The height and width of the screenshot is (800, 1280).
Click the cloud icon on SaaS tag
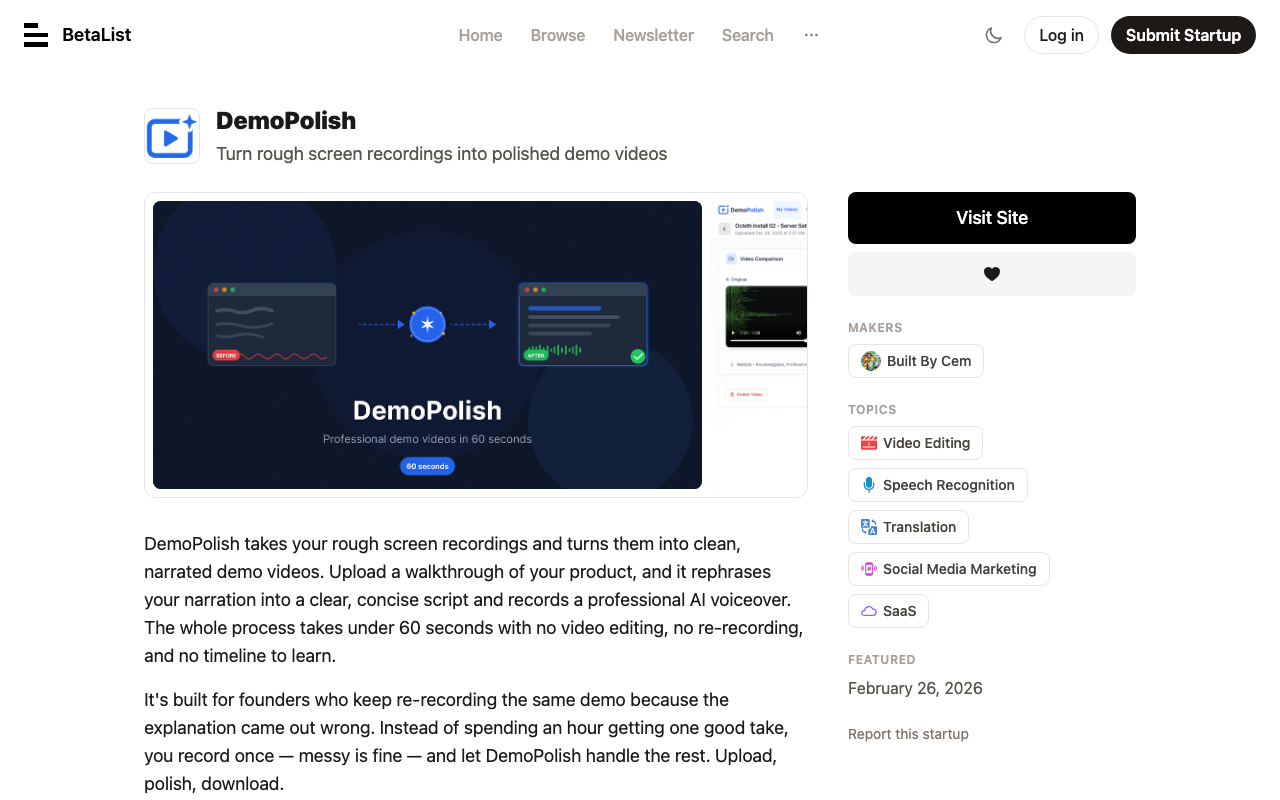[869, 611]
